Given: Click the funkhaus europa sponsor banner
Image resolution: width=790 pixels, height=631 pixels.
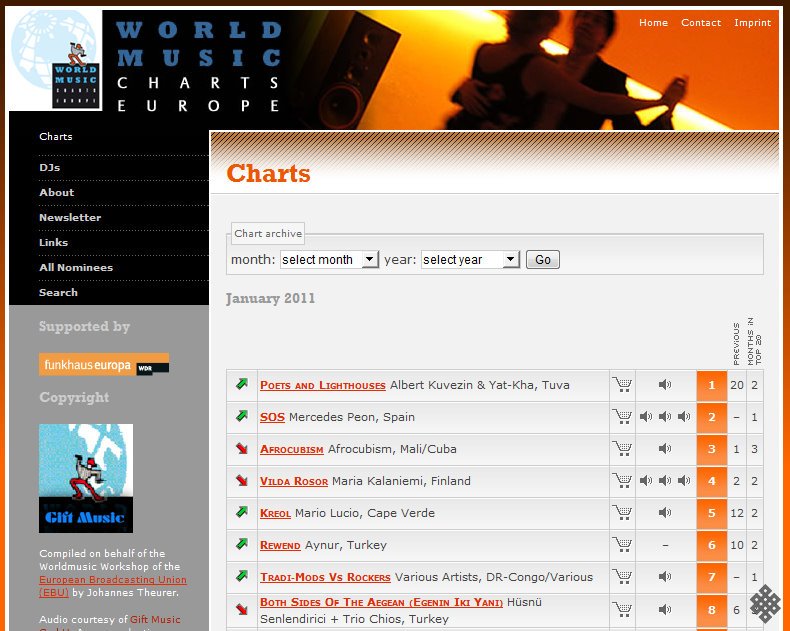Looking at the screenshot, I should (104, 364).
